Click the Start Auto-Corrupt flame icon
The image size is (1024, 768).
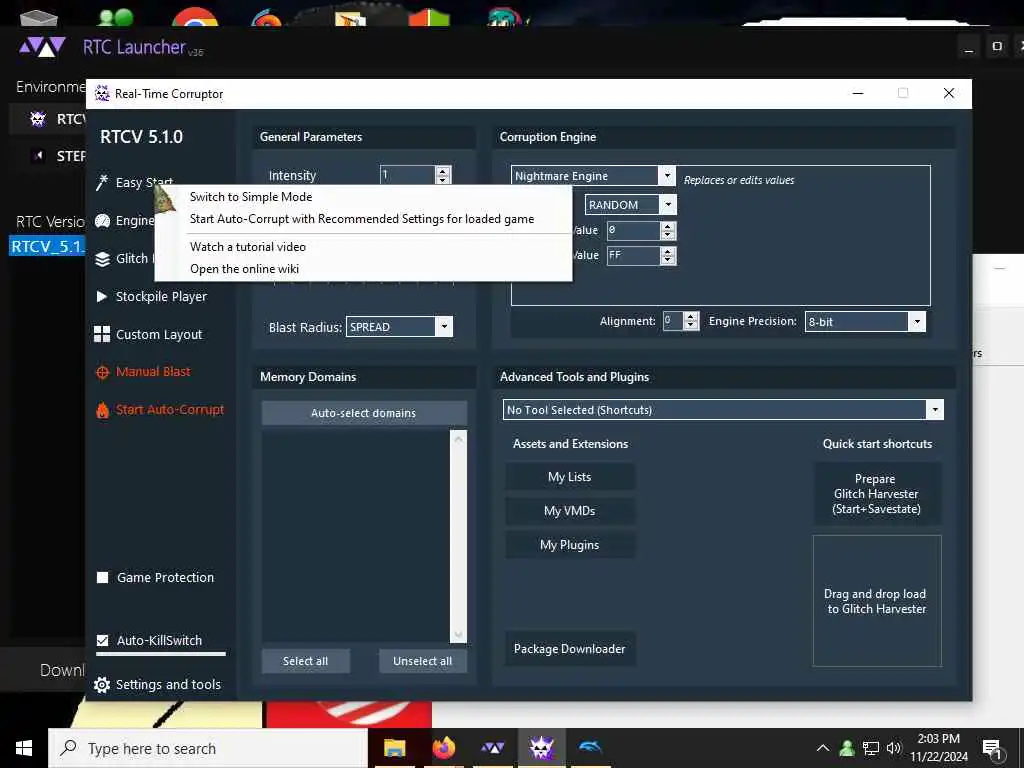point(103,410)
